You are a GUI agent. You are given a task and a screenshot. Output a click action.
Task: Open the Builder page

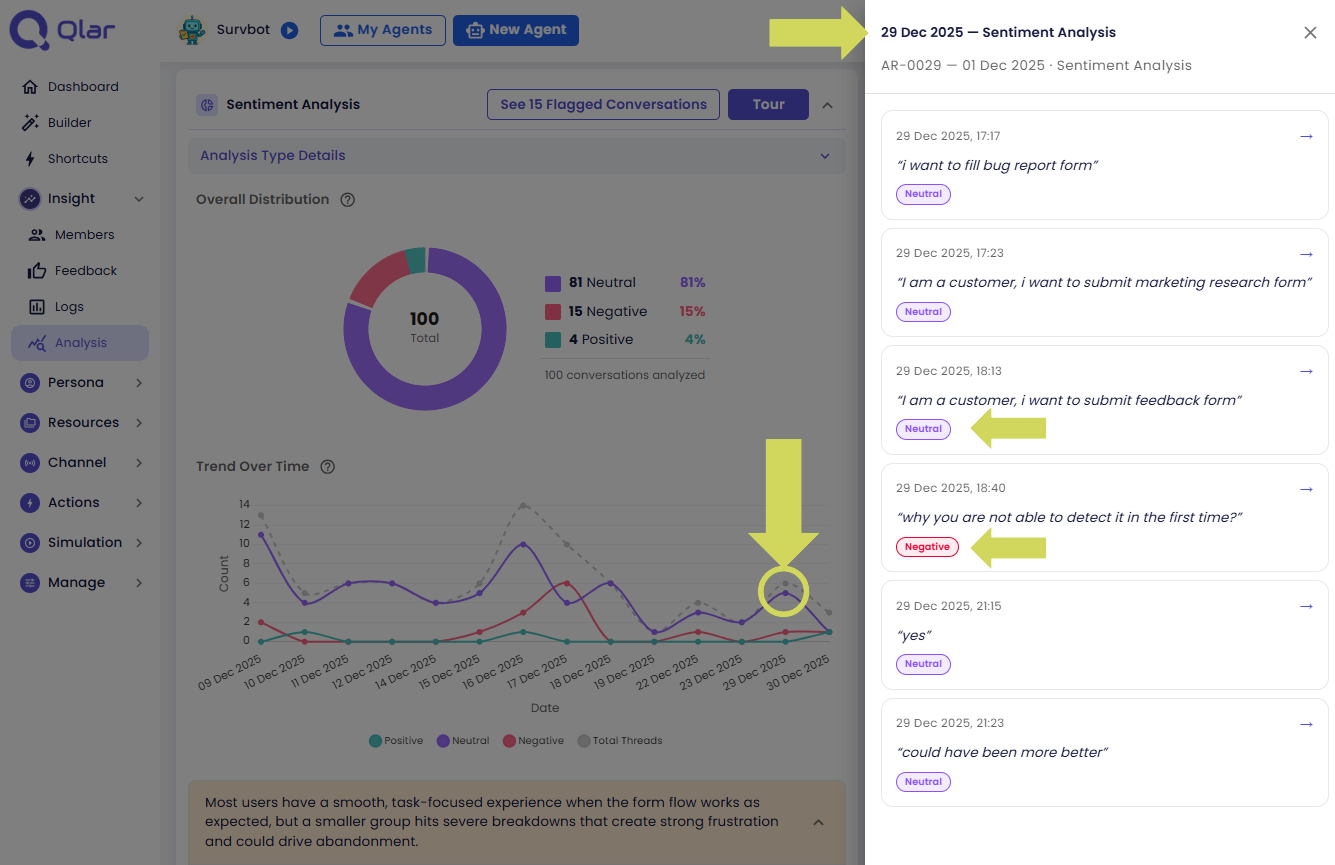coord(70,123)
